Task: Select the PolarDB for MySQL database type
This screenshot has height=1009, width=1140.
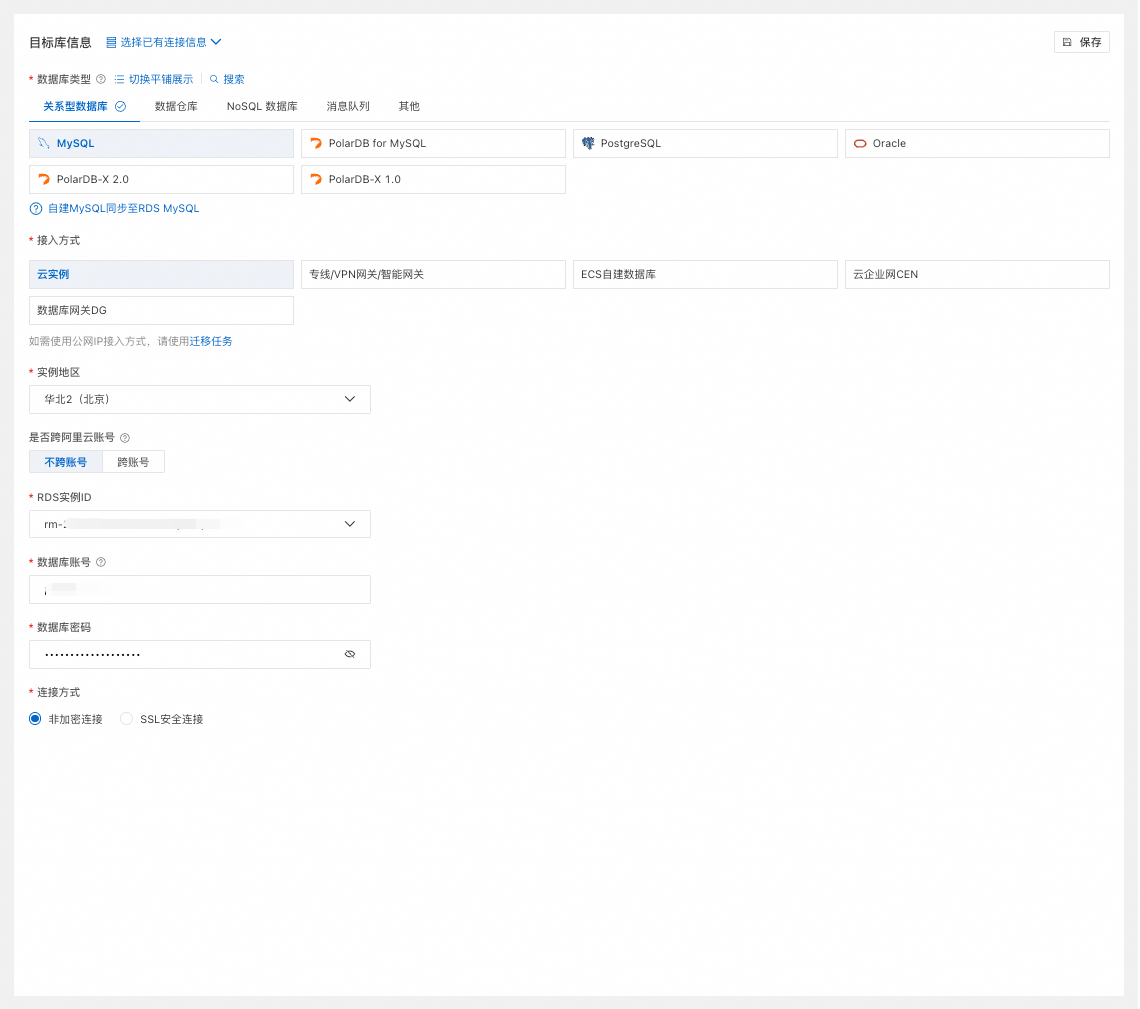Action: [x=433, y=143]
